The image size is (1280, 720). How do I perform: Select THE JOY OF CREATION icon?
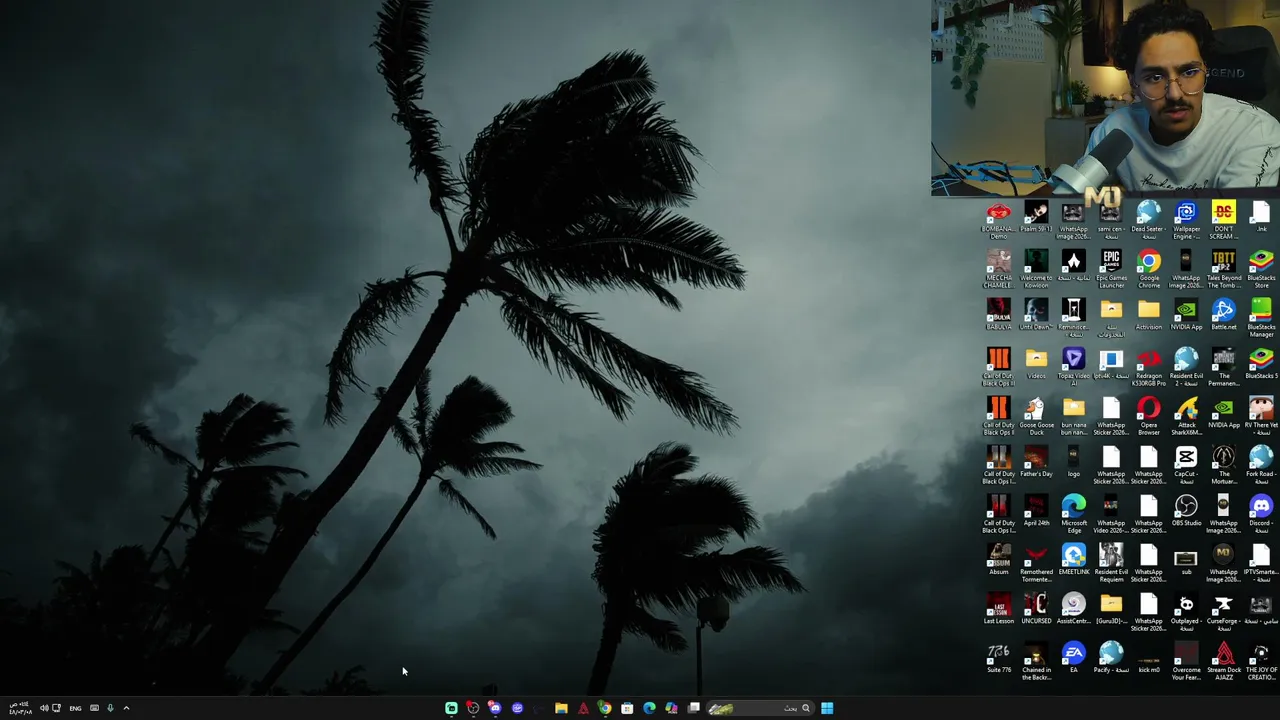[x=1261, y=661]
